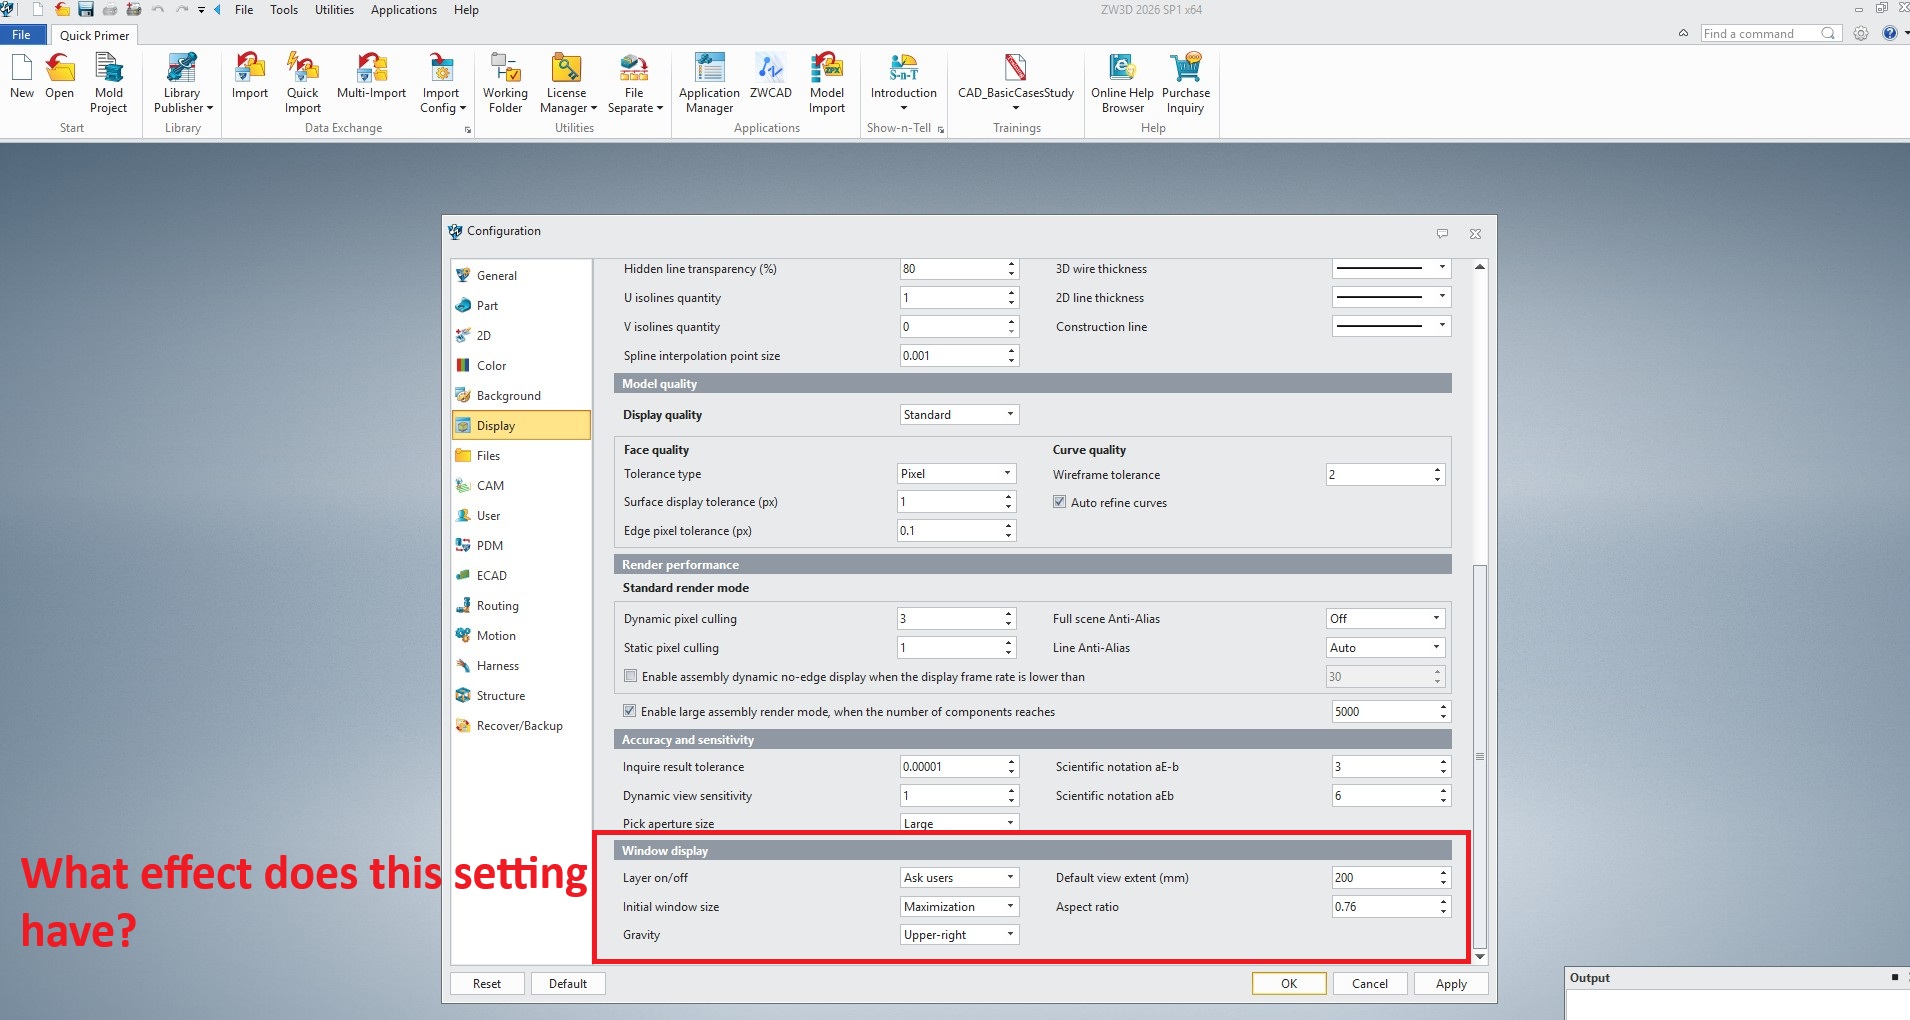Open the Display quality dropdown
Viewport: 1910px width, 1020px height.
pos(958,414)
